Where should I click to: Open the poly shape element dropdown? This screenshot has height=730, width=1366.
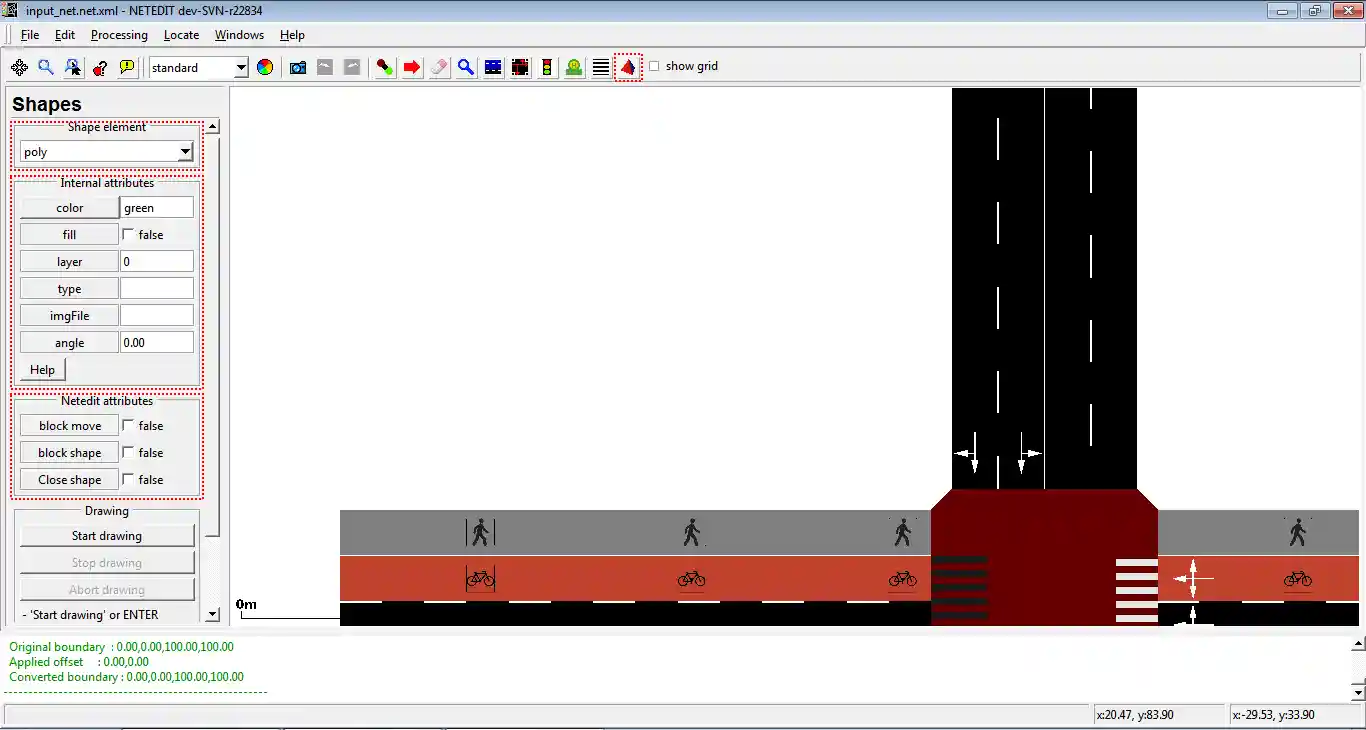point(185,152)
